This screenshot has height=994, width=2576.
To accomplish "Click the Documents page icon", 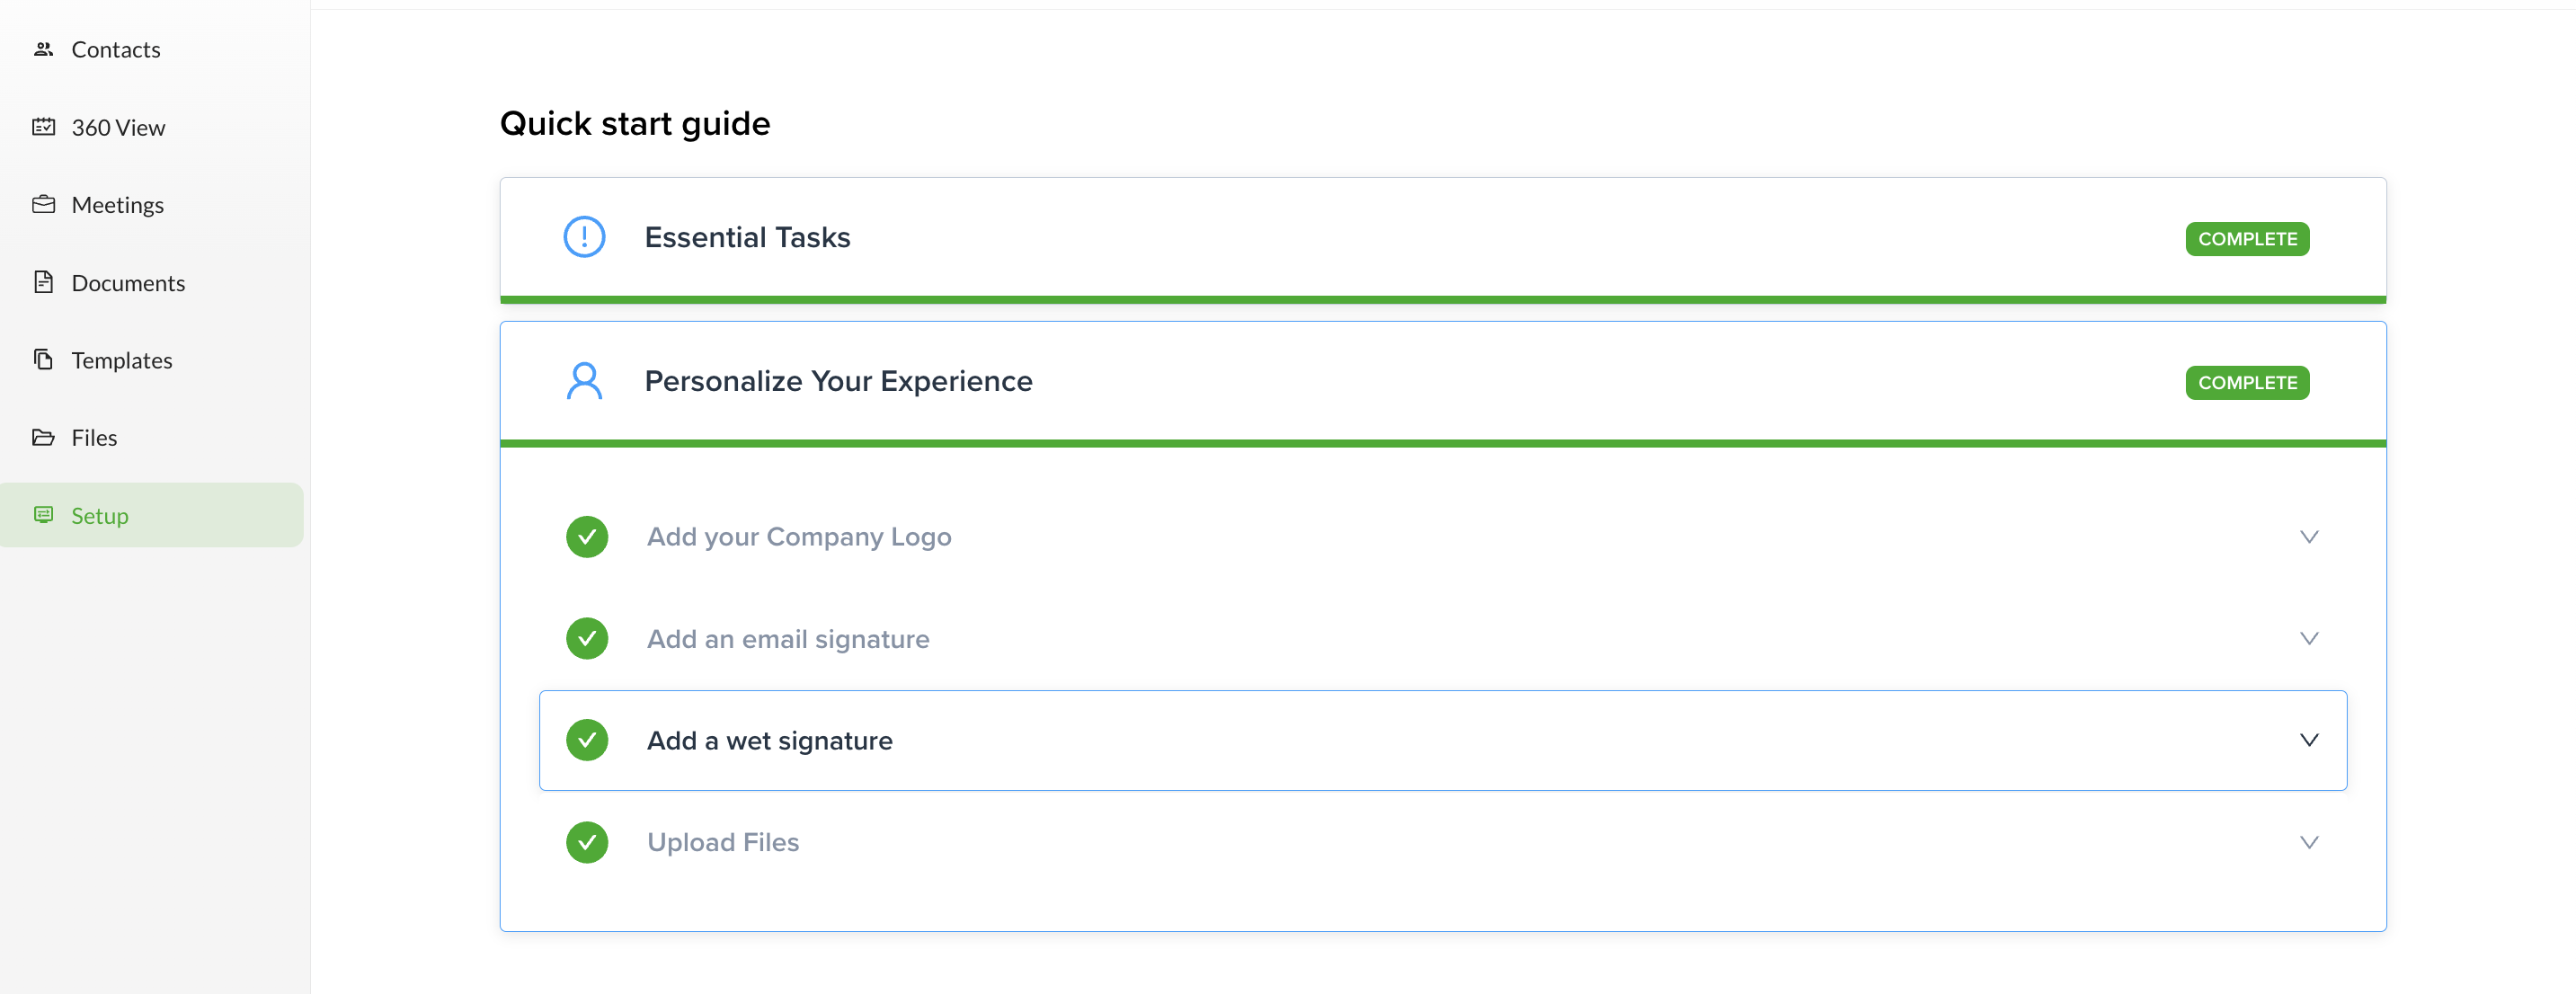I will 43,282.
